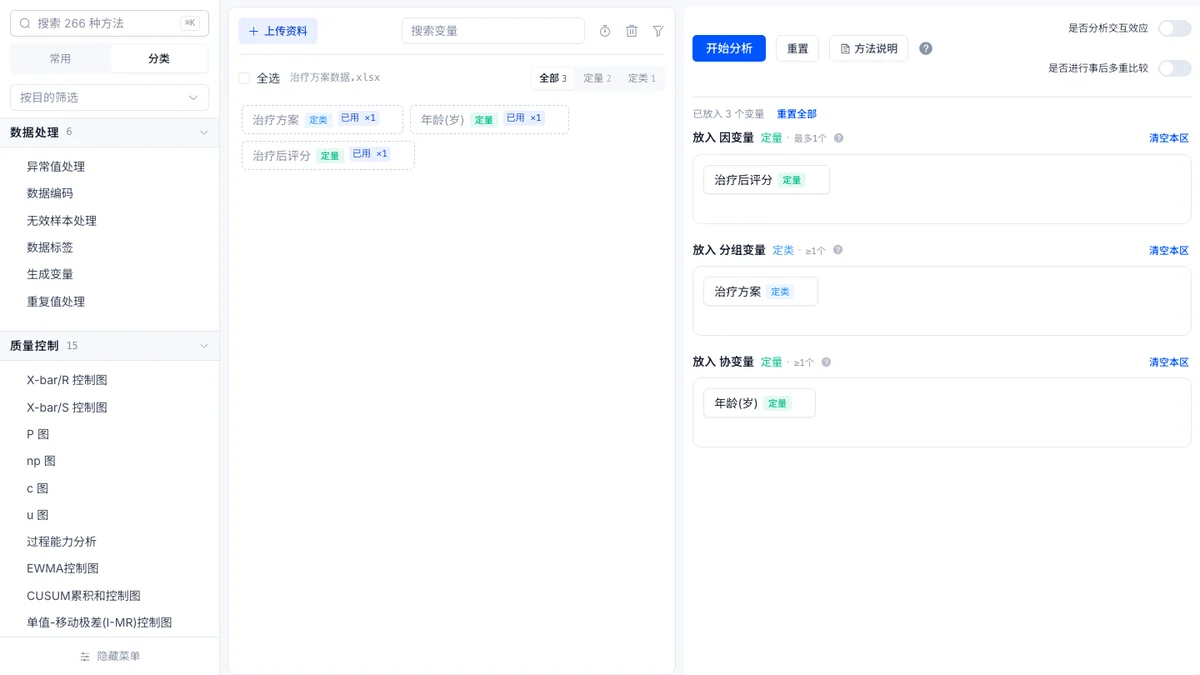
Task: Click the help icon next to 因变量 最多1个
Action: tap(839, 138)
